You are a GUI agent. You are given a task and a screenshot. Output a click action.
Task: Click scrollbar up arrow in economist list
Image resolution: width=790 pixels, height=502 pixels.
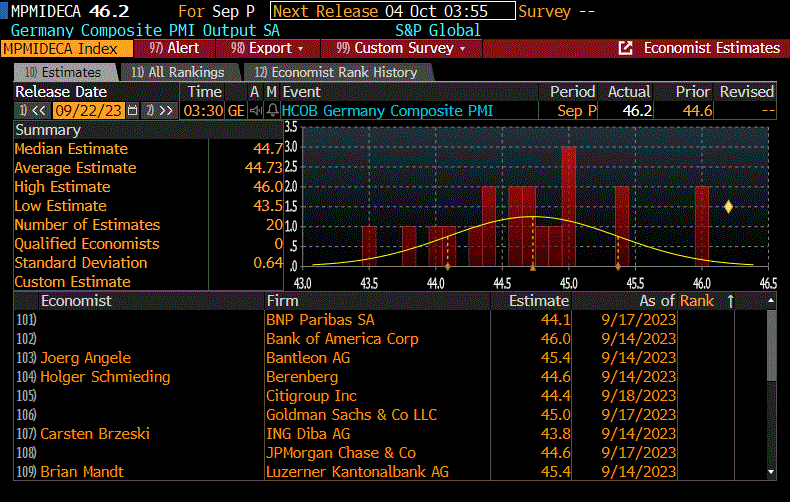[771, 300]
